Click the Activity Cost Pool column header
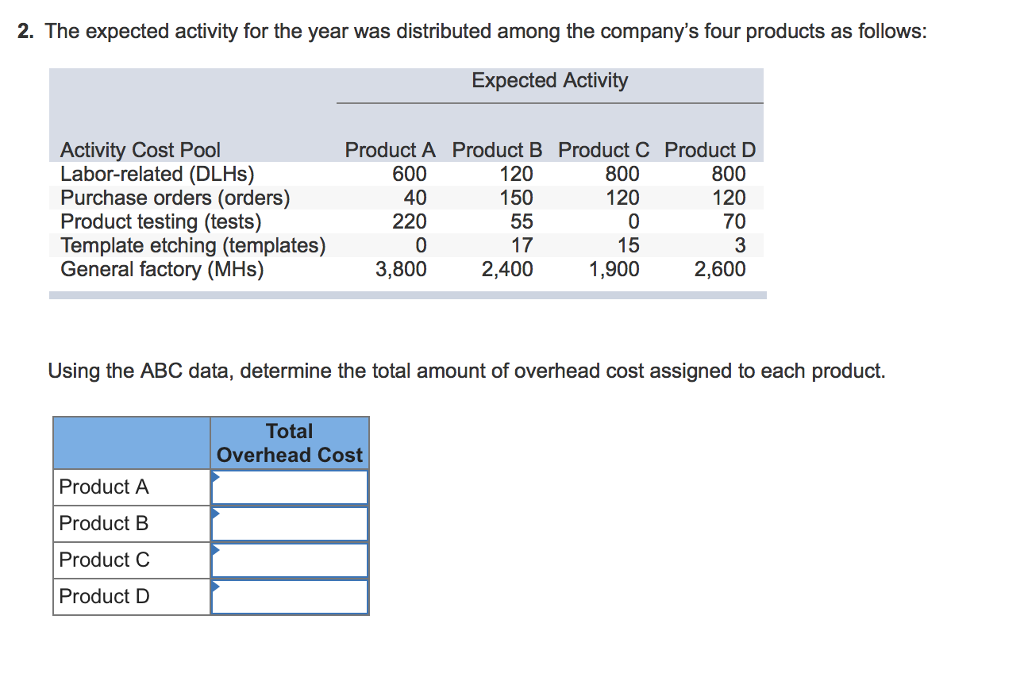 coord(140,150)
